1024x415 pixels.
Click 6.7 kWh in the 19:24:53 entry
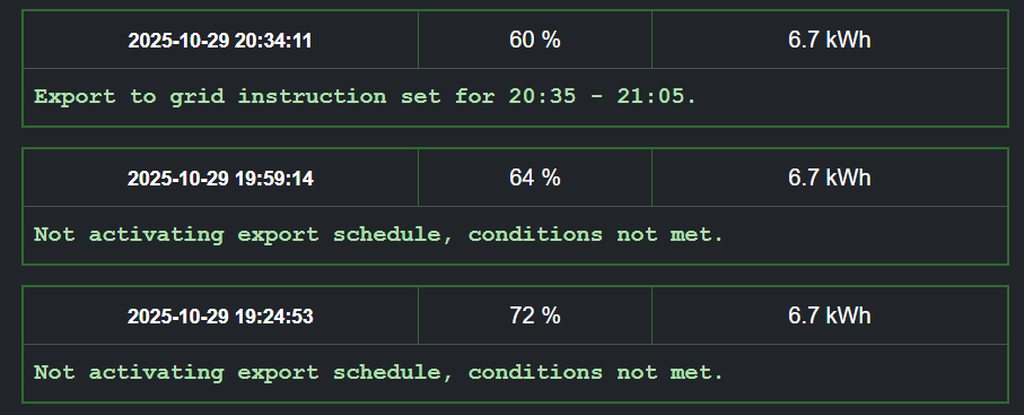click(829, 316)
